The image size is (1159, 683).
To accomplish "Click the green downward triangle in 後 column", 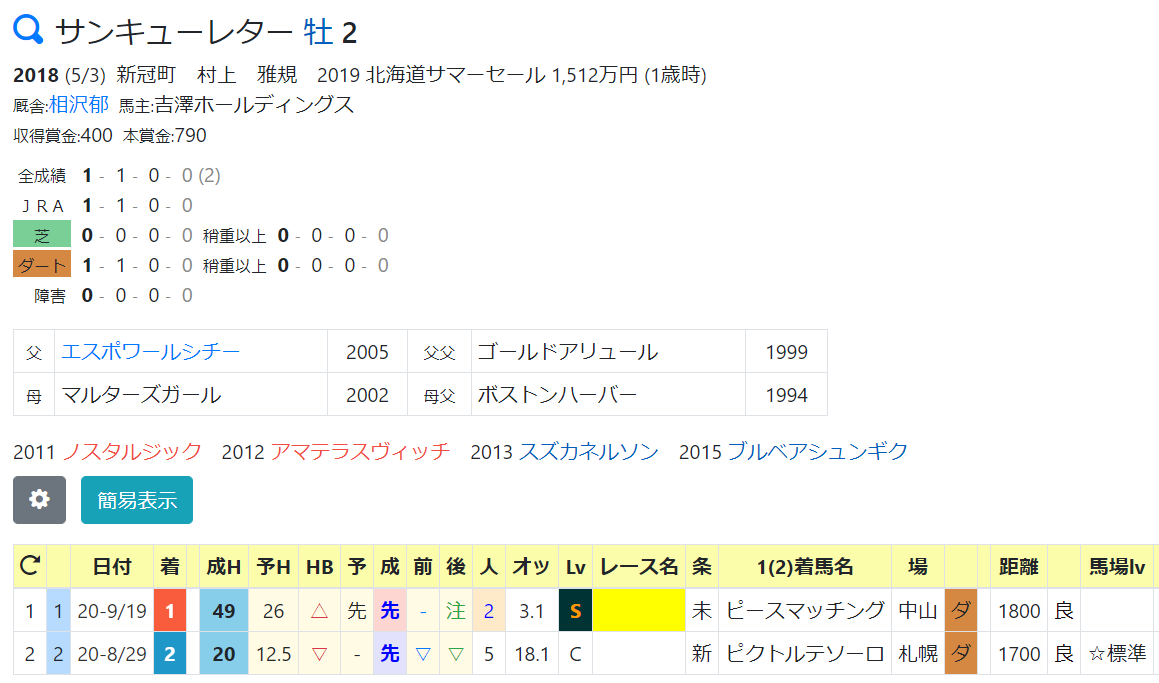I will point(456,653).
